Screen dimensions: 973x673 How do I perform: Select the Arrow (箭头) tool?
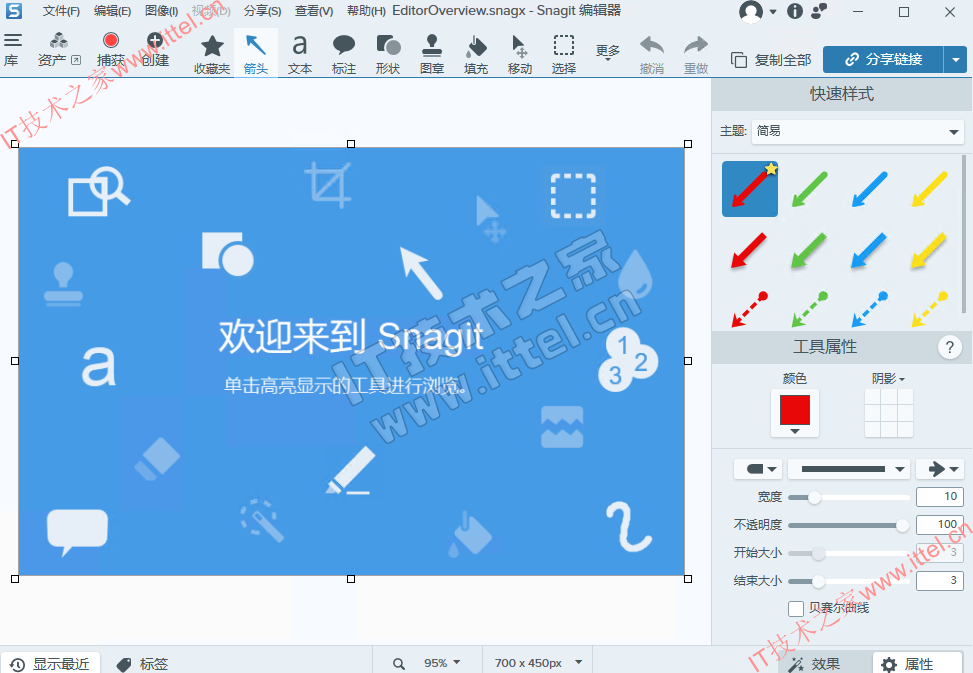[256, 54]
